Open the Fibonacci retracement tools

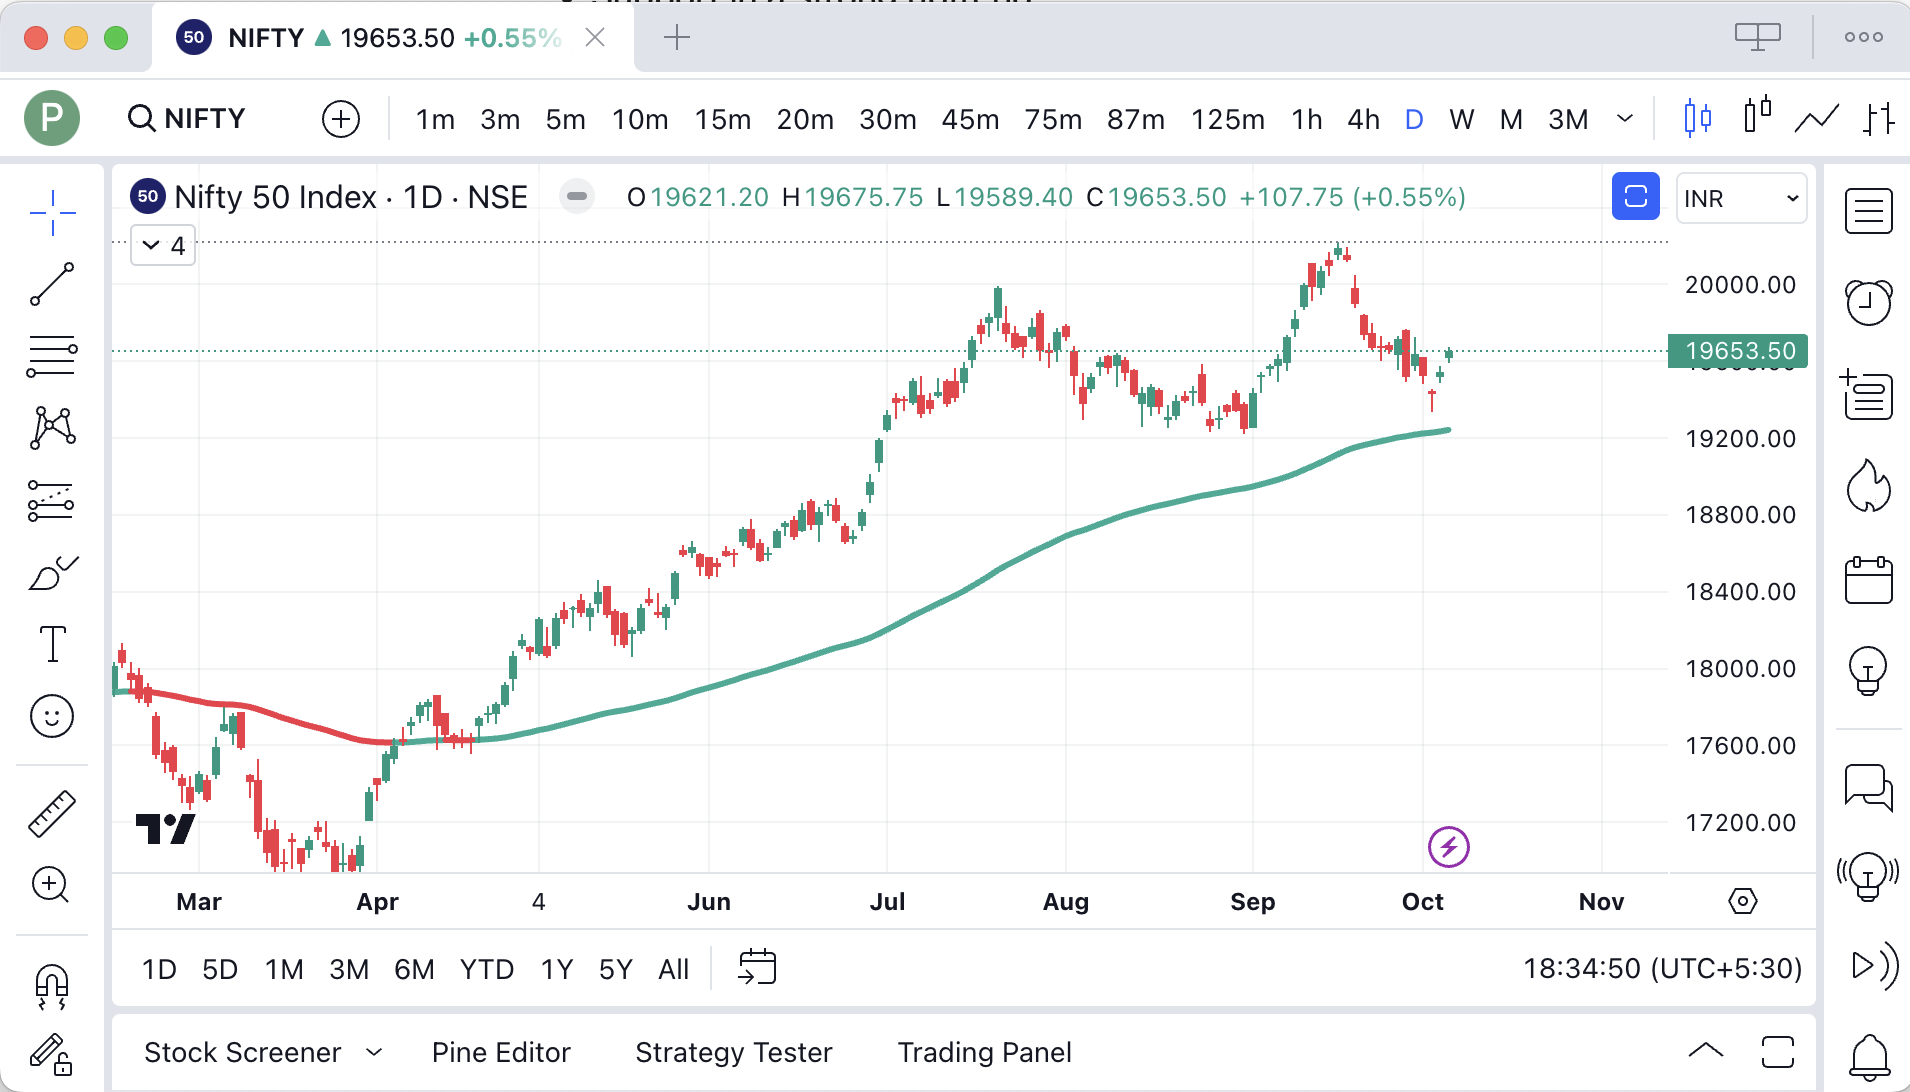point(52,356)
